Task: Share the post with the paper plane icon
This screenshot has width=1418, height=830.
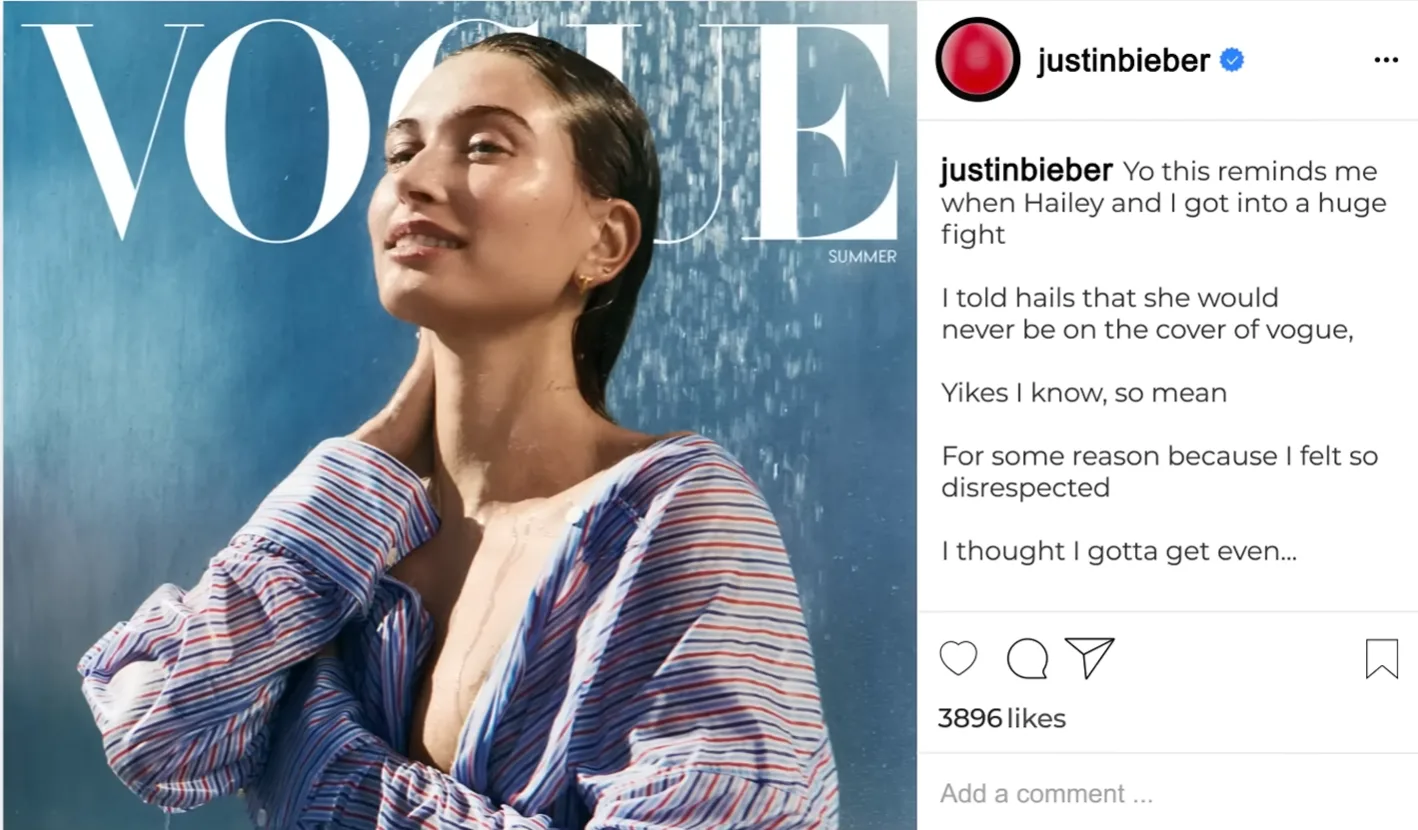Action: point(1089,658)
